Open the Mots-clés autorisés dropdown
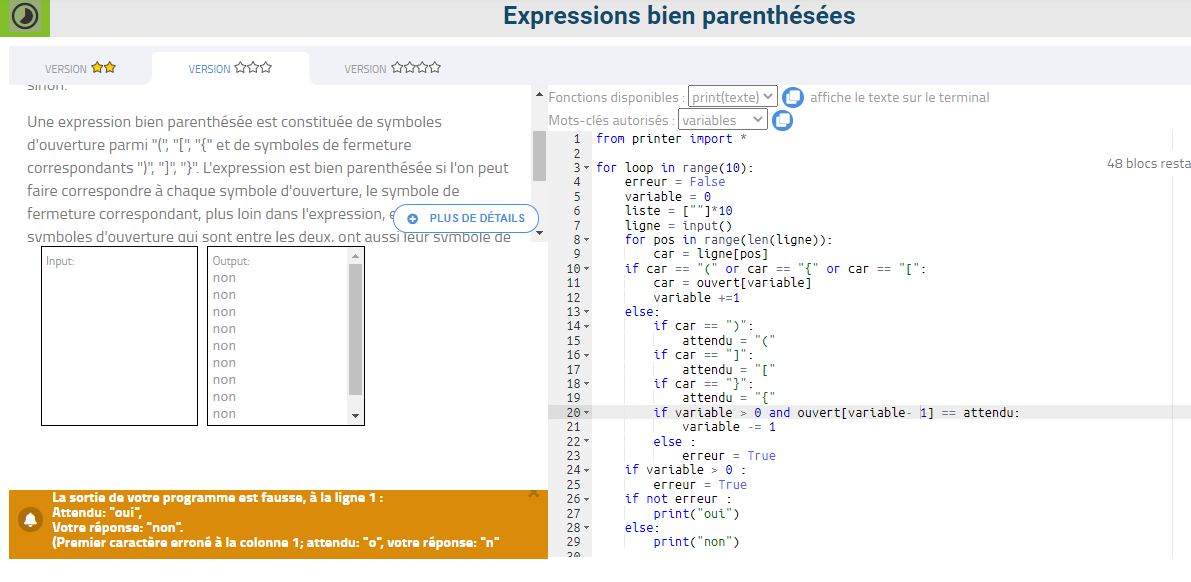Screen dimensions: 1191x582 [722, 120]
